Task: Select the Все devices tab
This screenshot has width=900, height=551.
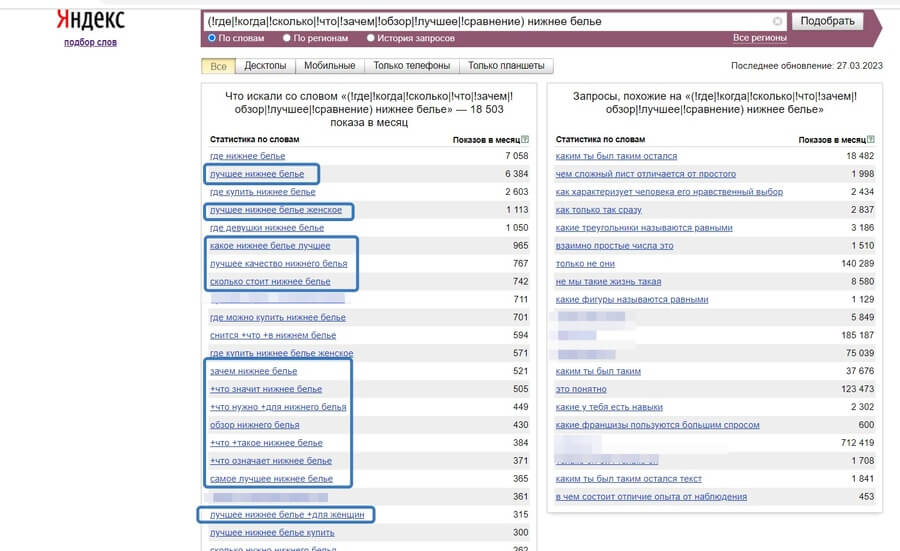Action: pyautogui.click(x=218, y=66)
